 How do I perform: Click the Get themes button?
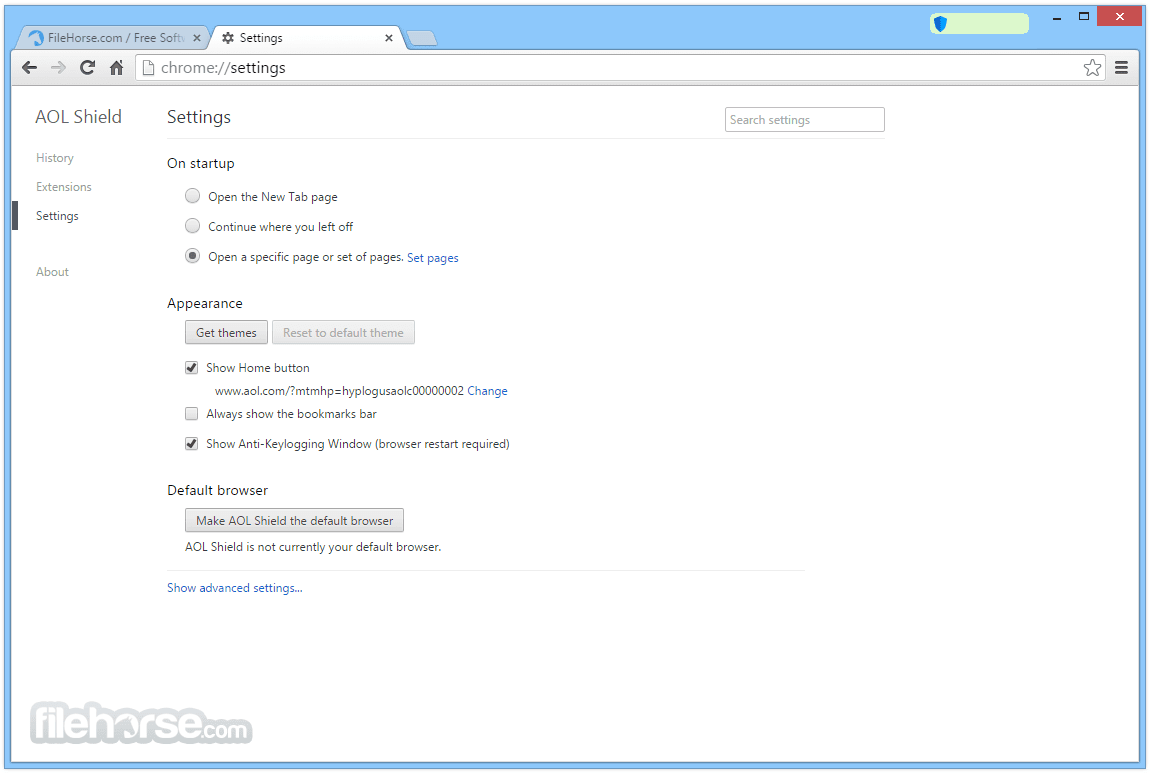click(226, 333)
